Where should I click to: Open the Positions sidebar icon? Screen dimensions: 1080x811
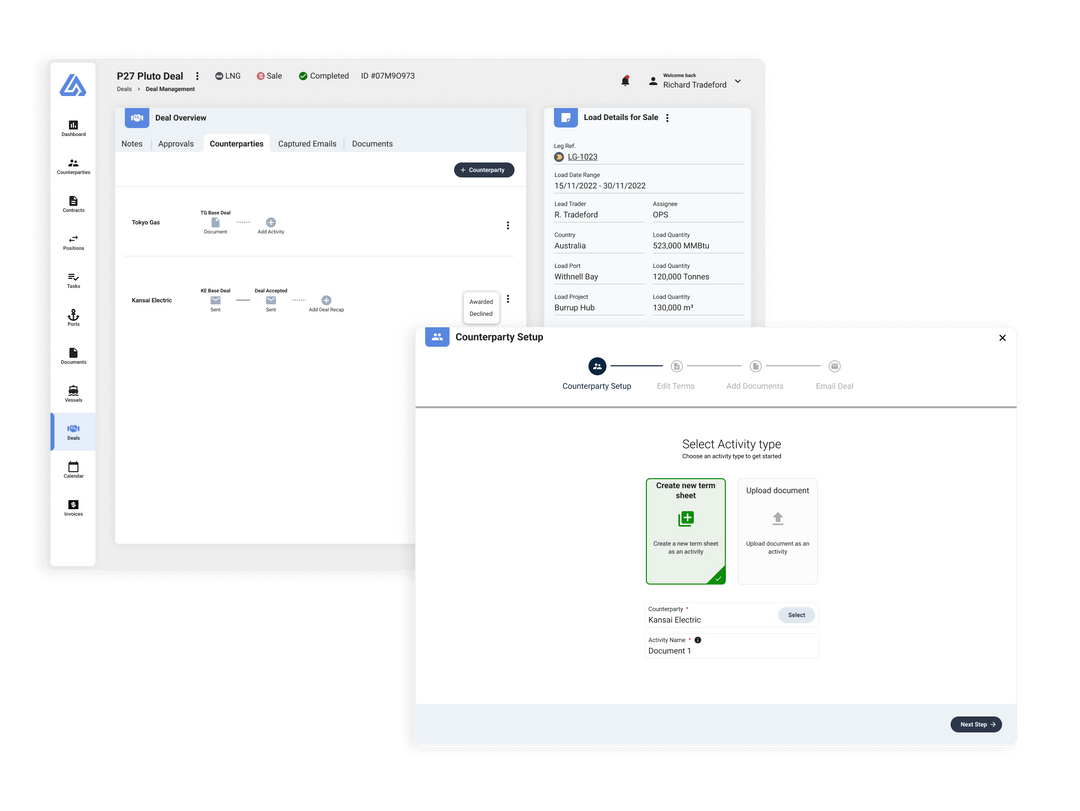pos(73,242)
